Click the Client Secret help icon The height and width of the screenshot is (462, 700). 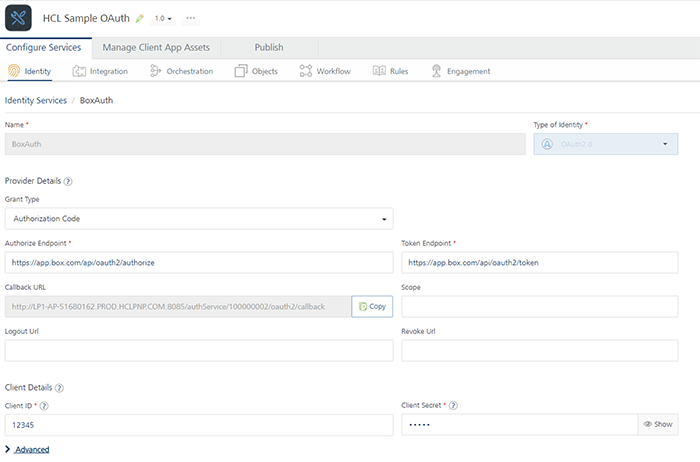[x=454, y=406]
